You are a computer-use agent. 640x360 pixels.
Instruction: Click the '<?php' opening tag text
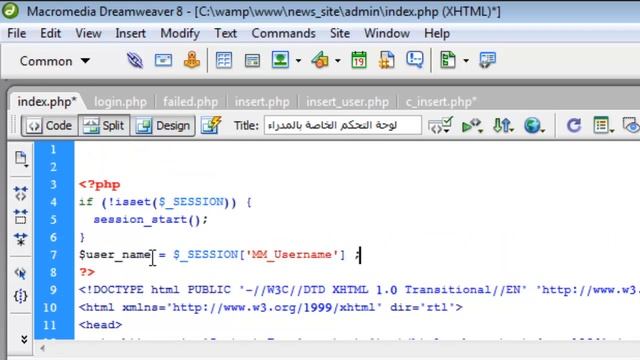click(100, 184)
